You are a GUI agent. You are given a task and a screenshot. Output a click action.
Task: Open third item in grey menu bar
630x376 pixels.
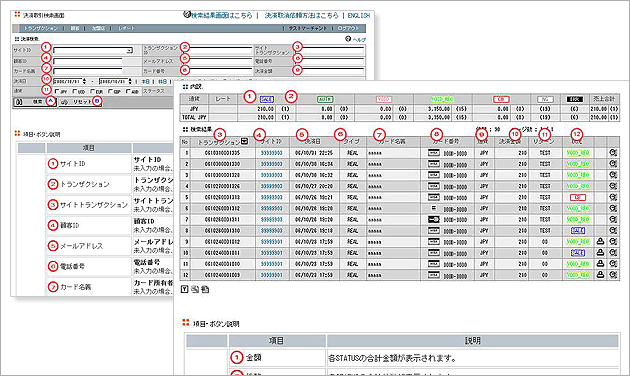pos(98,29)
